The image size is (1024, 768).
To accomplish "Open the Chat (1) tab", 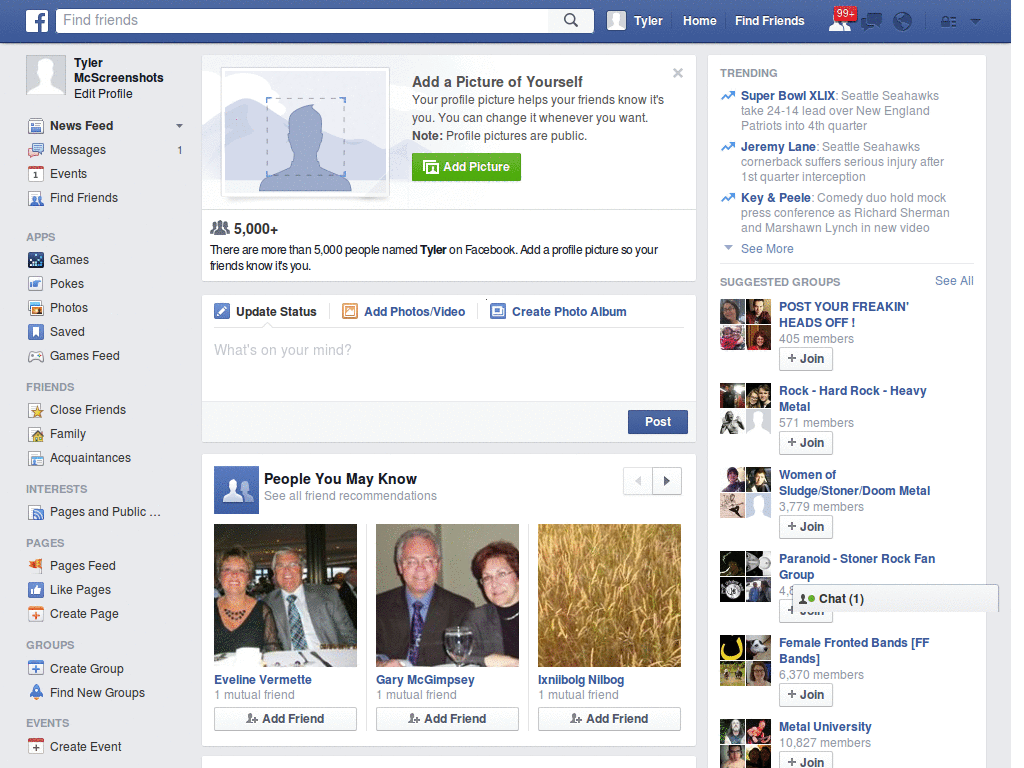I will pos(895,599).
